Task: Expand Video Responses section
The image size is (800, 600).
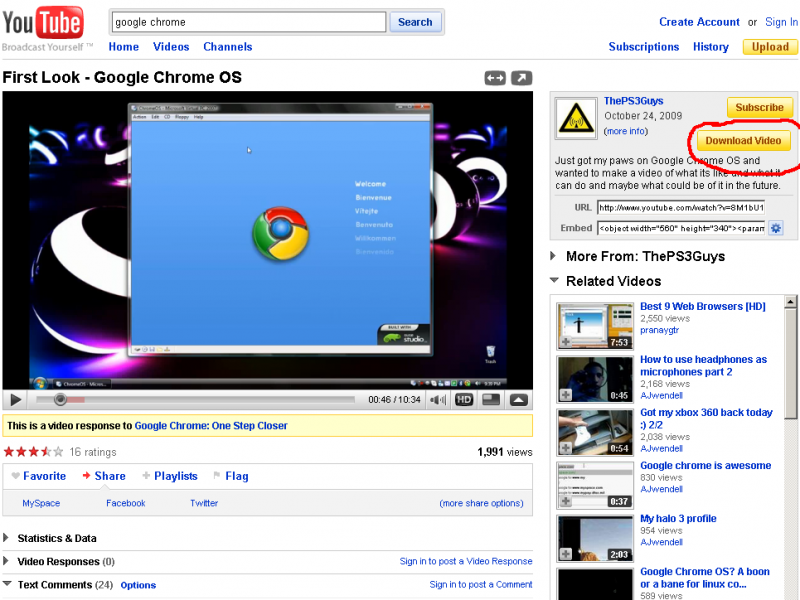Action: tap(6, 561)
